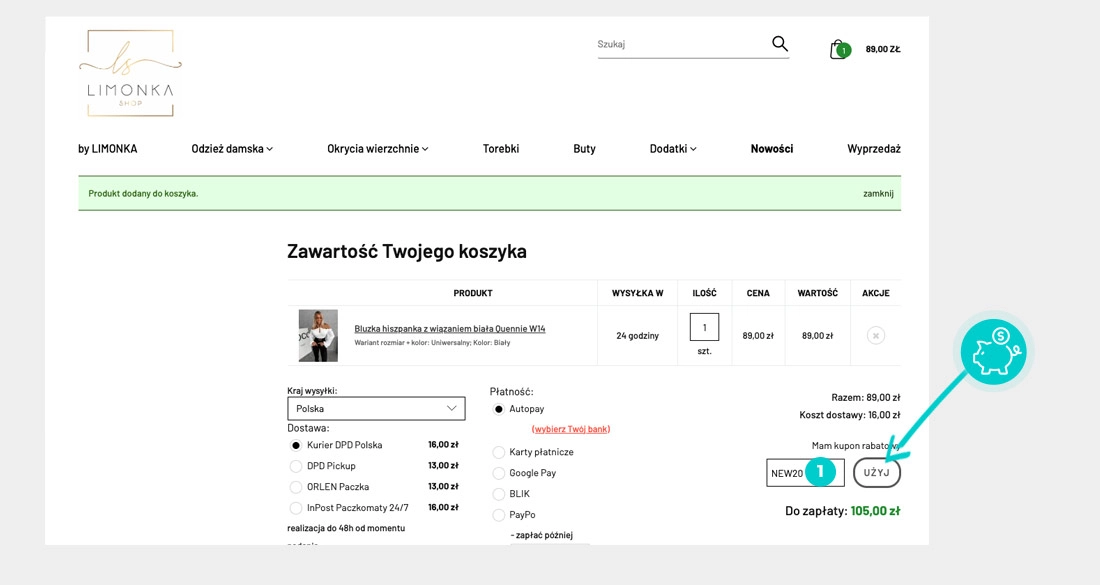The height and width of the screenshot is (585, 1100).
Task: Open the Nowości menu item
Action: (x=771, y=149)
